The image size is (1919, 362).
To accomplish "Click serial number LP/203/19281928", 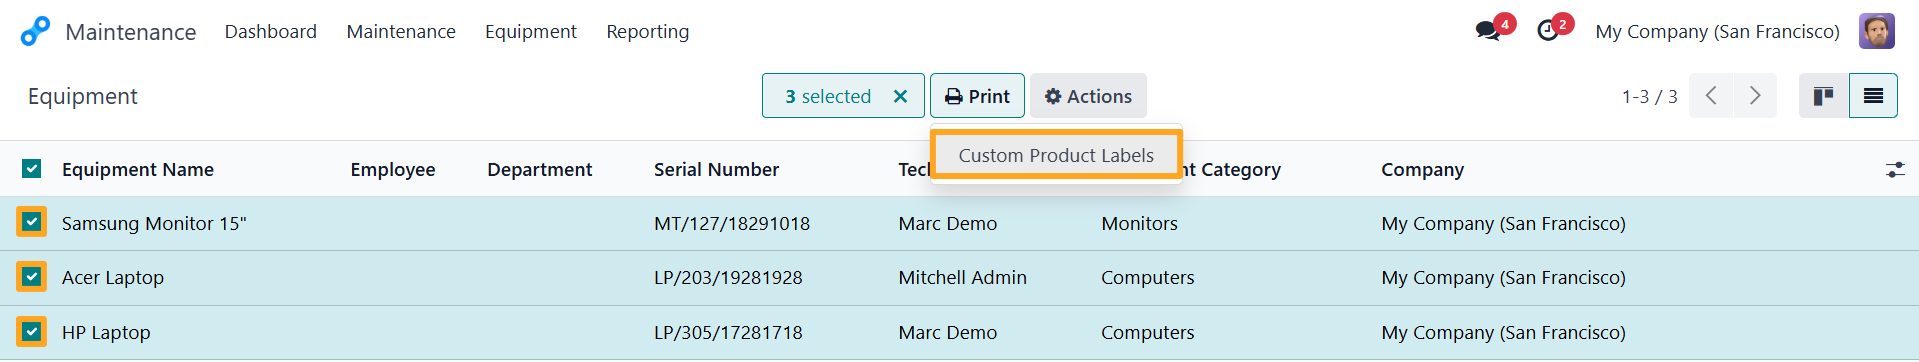I will [728, 278].
